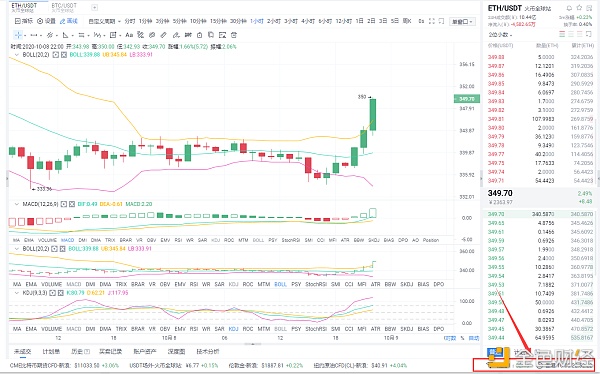The height and width of the screenshot is (374, 600).
Task: Click the 指标 indicators button
Action: (x=24, y=21)
